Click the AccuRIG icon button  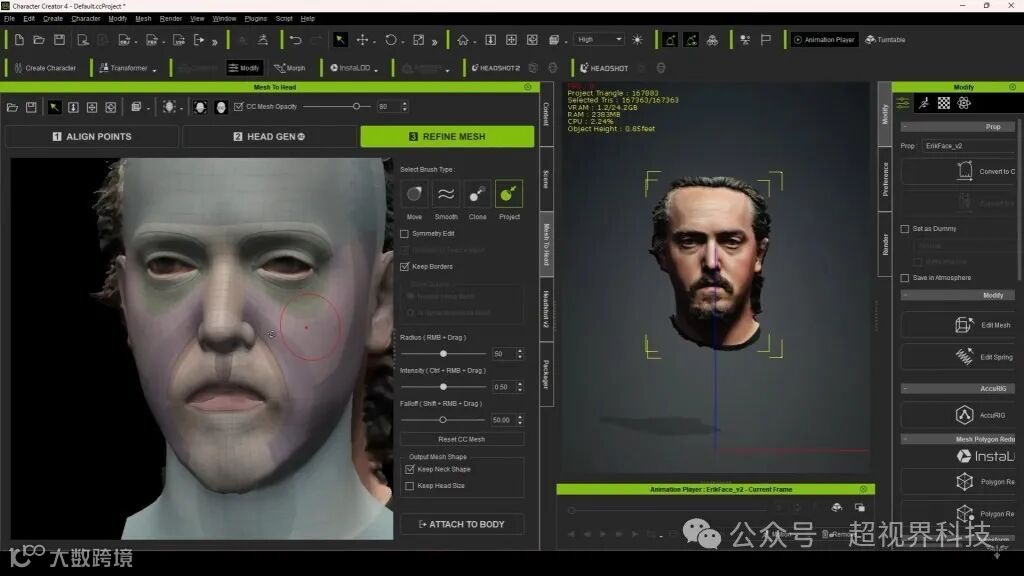[x=965, y=415]
